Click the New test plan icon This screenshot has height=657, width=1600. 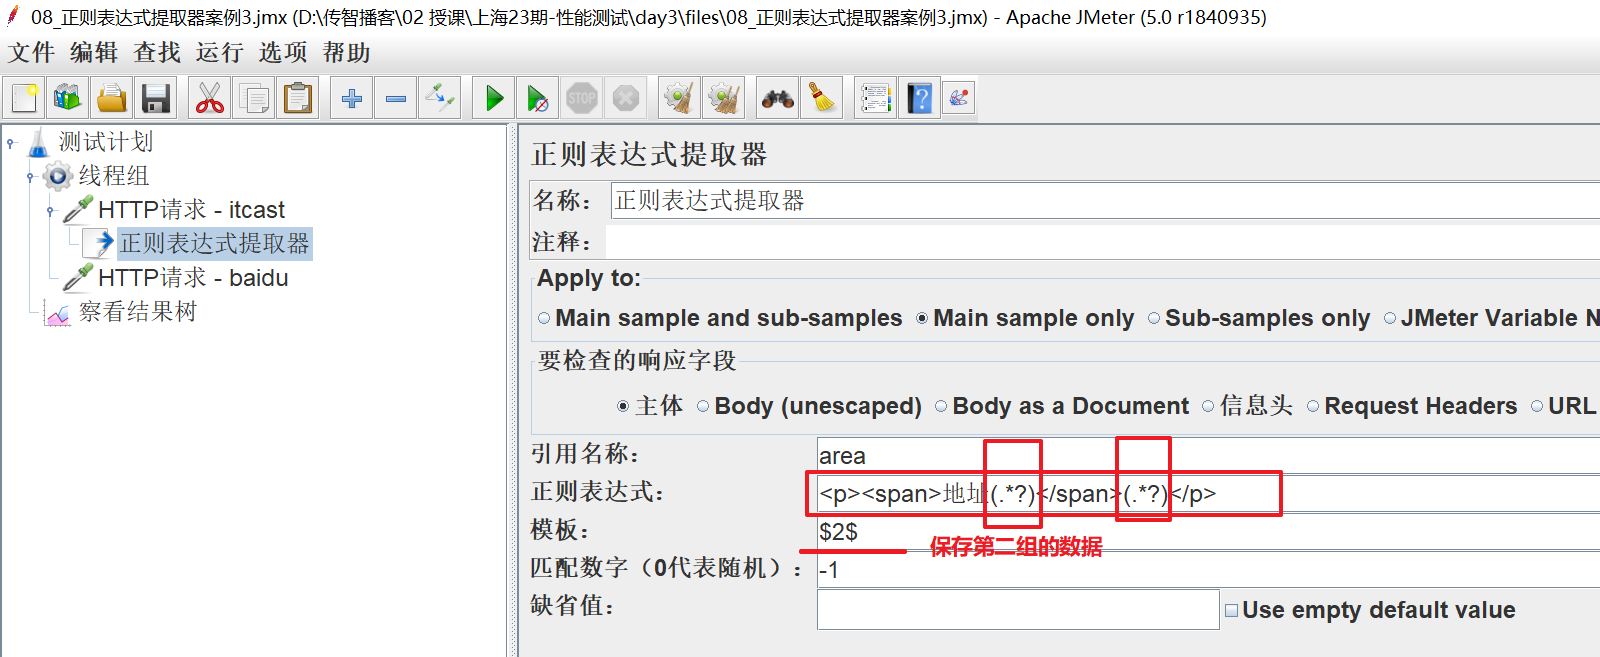[25, 98]
